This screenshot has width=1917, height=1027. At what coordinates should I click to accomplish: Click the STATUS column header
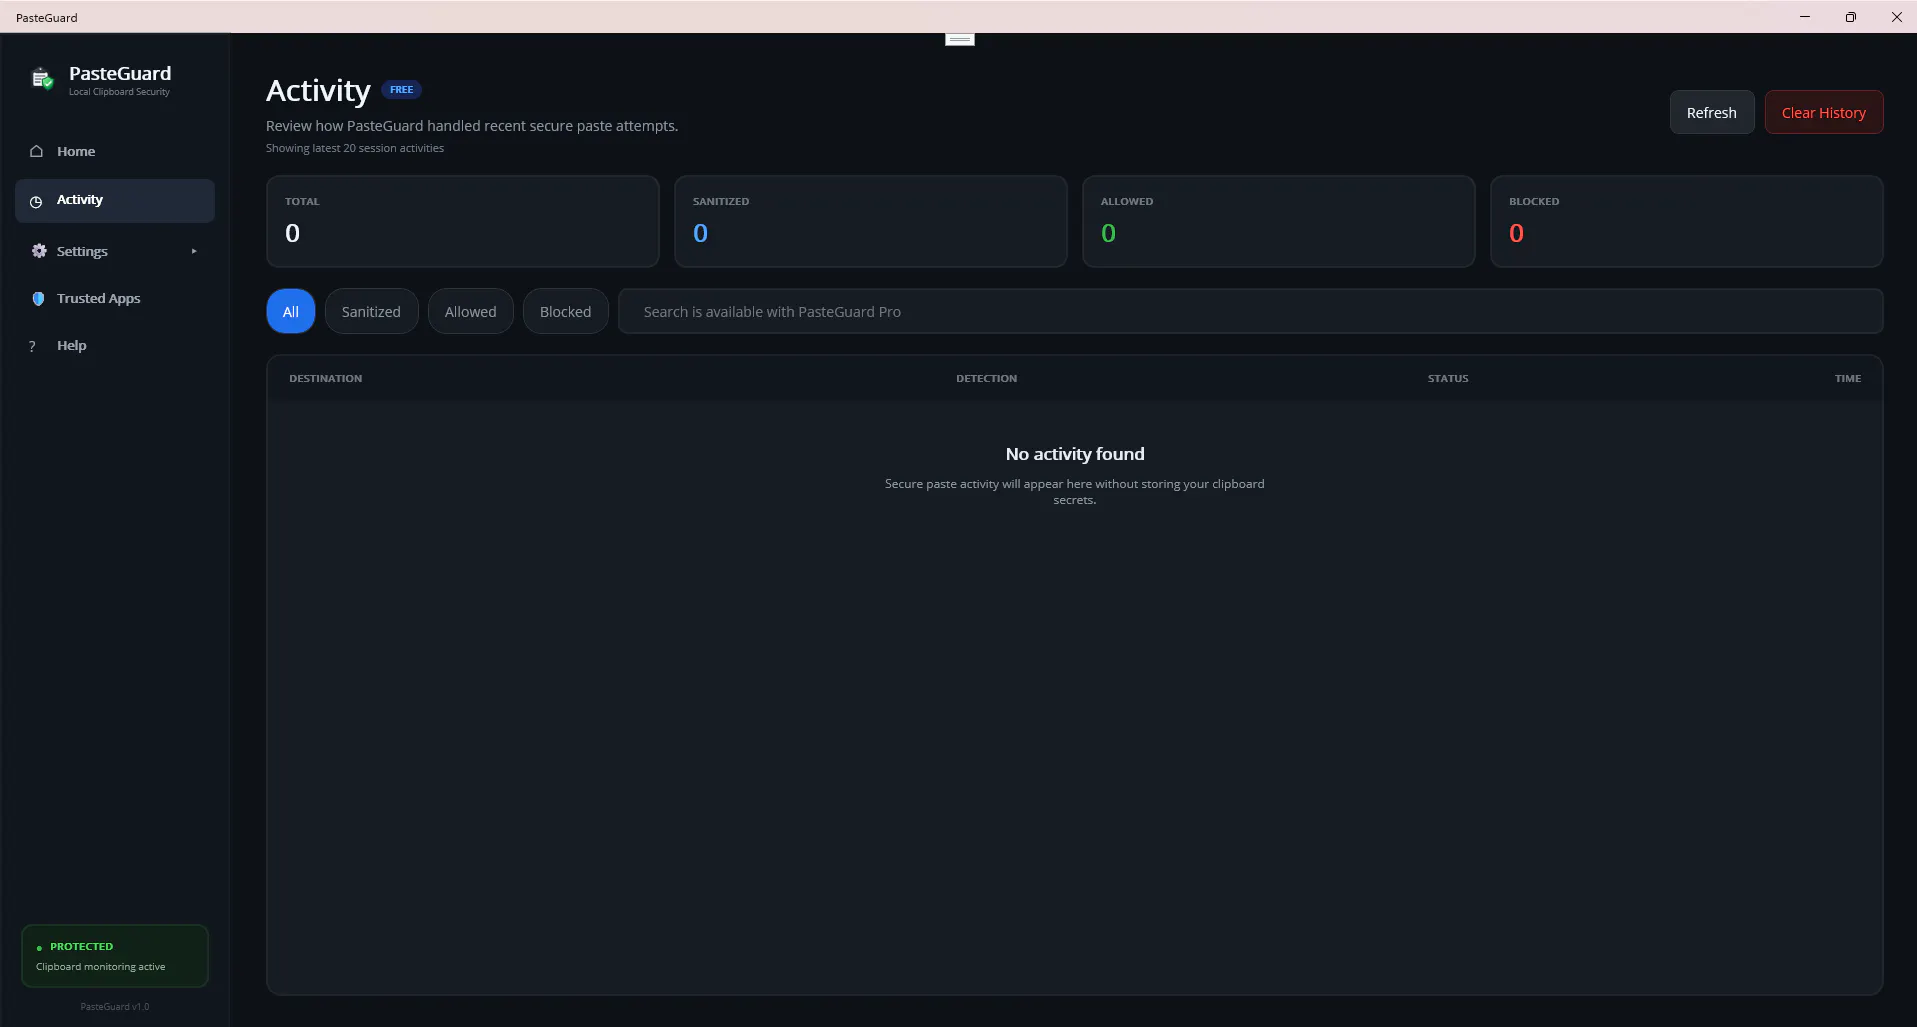pos(1448,378)
